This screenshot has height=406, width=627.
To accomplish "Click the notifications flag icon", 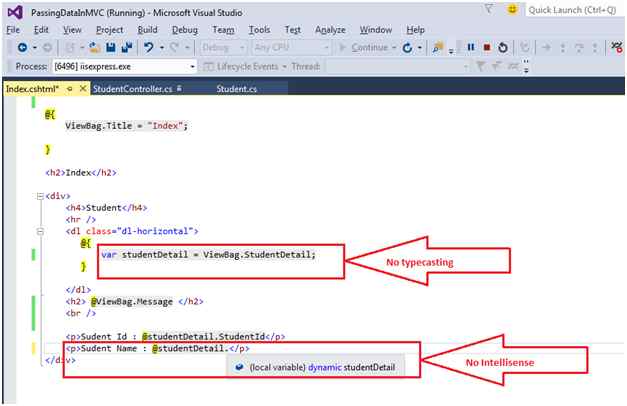I will click(489, 9).
